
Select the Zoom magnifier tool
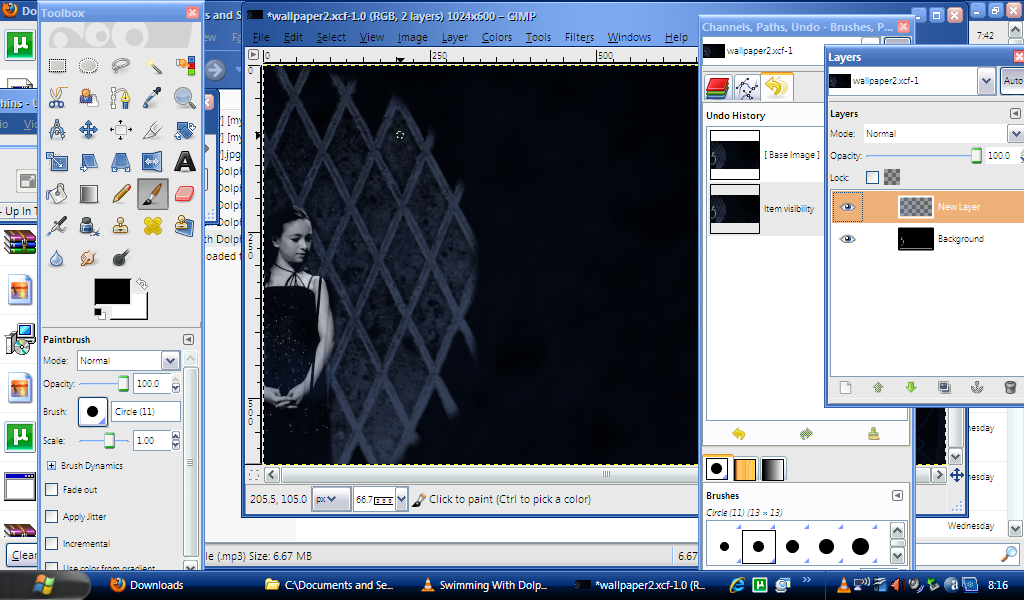(185, 98)
